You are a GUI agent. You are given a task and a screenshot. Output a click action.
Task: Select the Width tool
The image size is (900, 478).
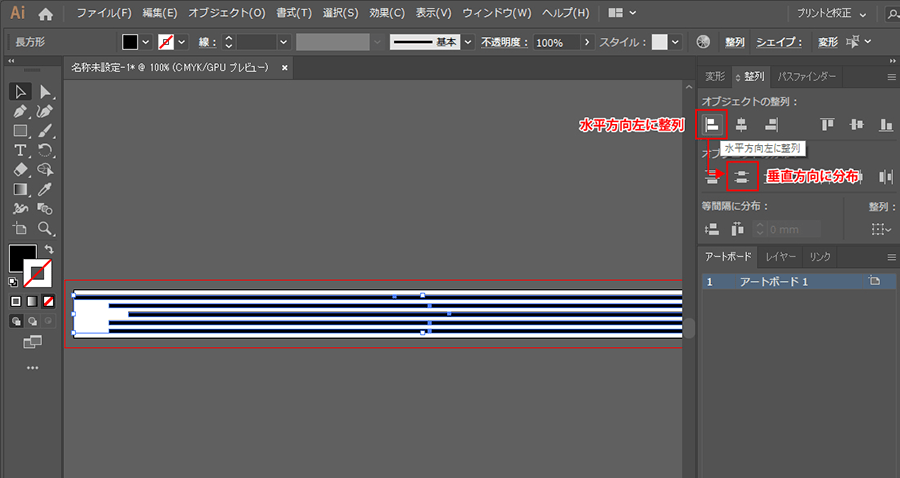point(20,209)
